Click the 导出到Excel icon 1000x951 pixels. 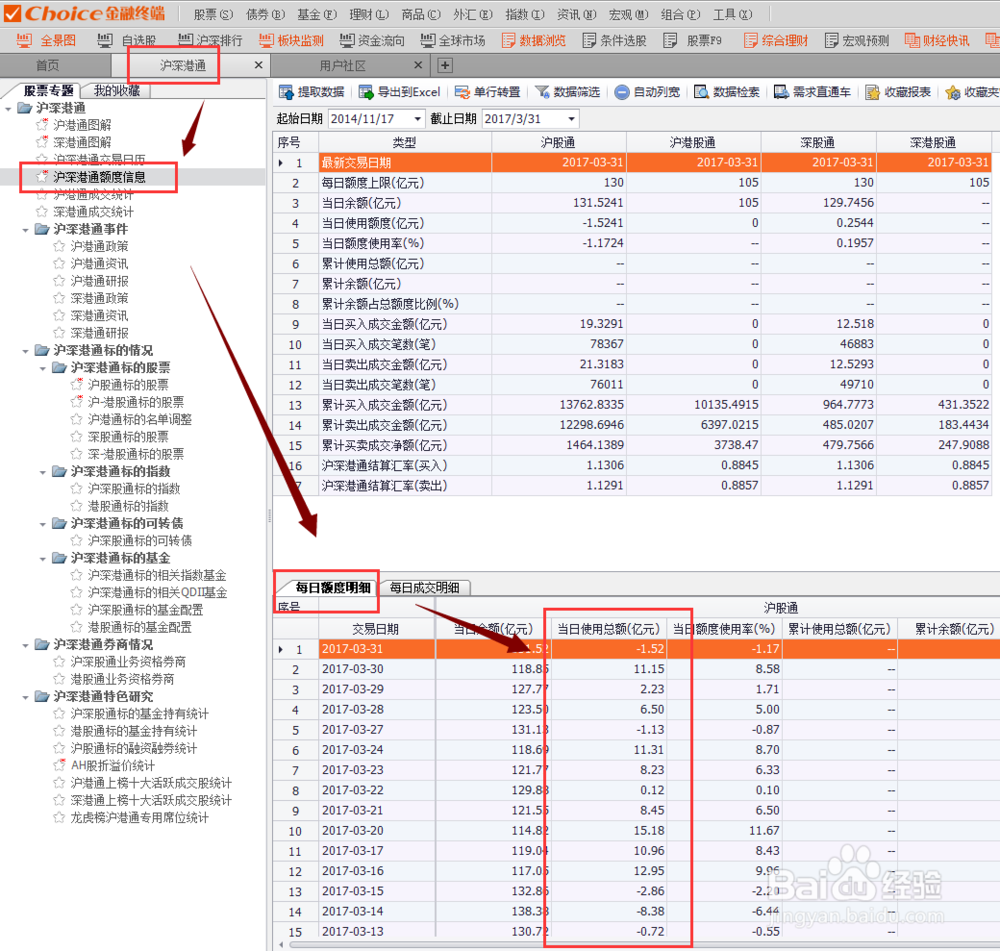click(366, 92)
